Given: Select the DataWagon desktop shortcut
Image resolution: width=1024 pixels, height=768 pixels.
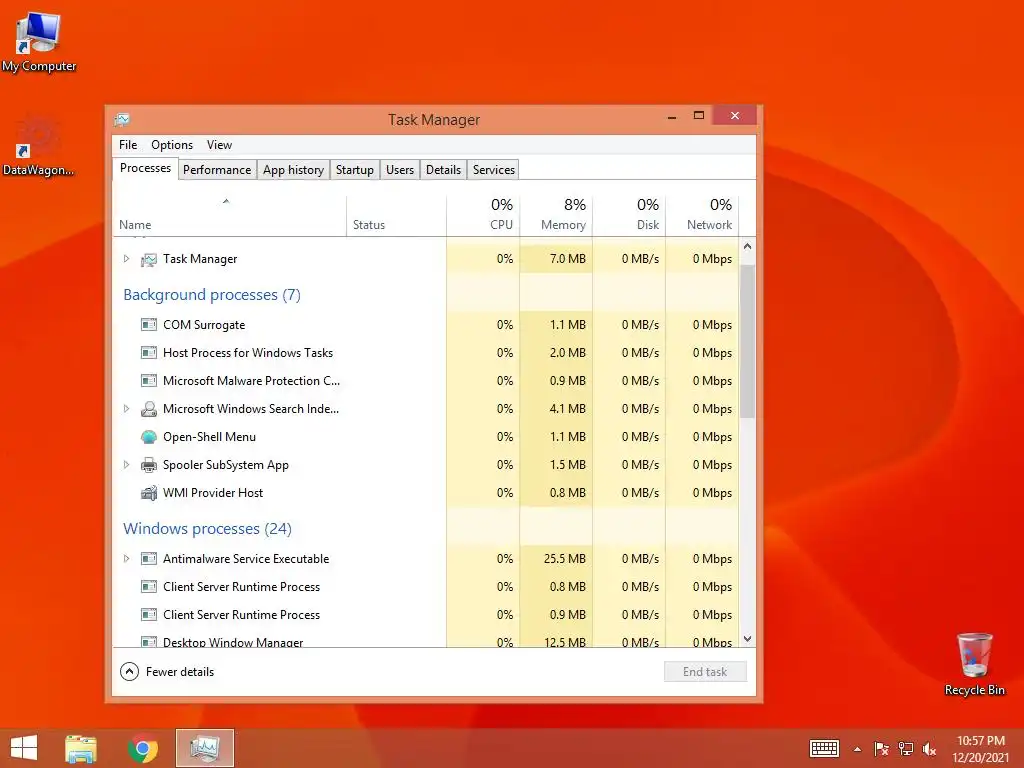Looking at the screenshot, I should click(x=39, y=147).
